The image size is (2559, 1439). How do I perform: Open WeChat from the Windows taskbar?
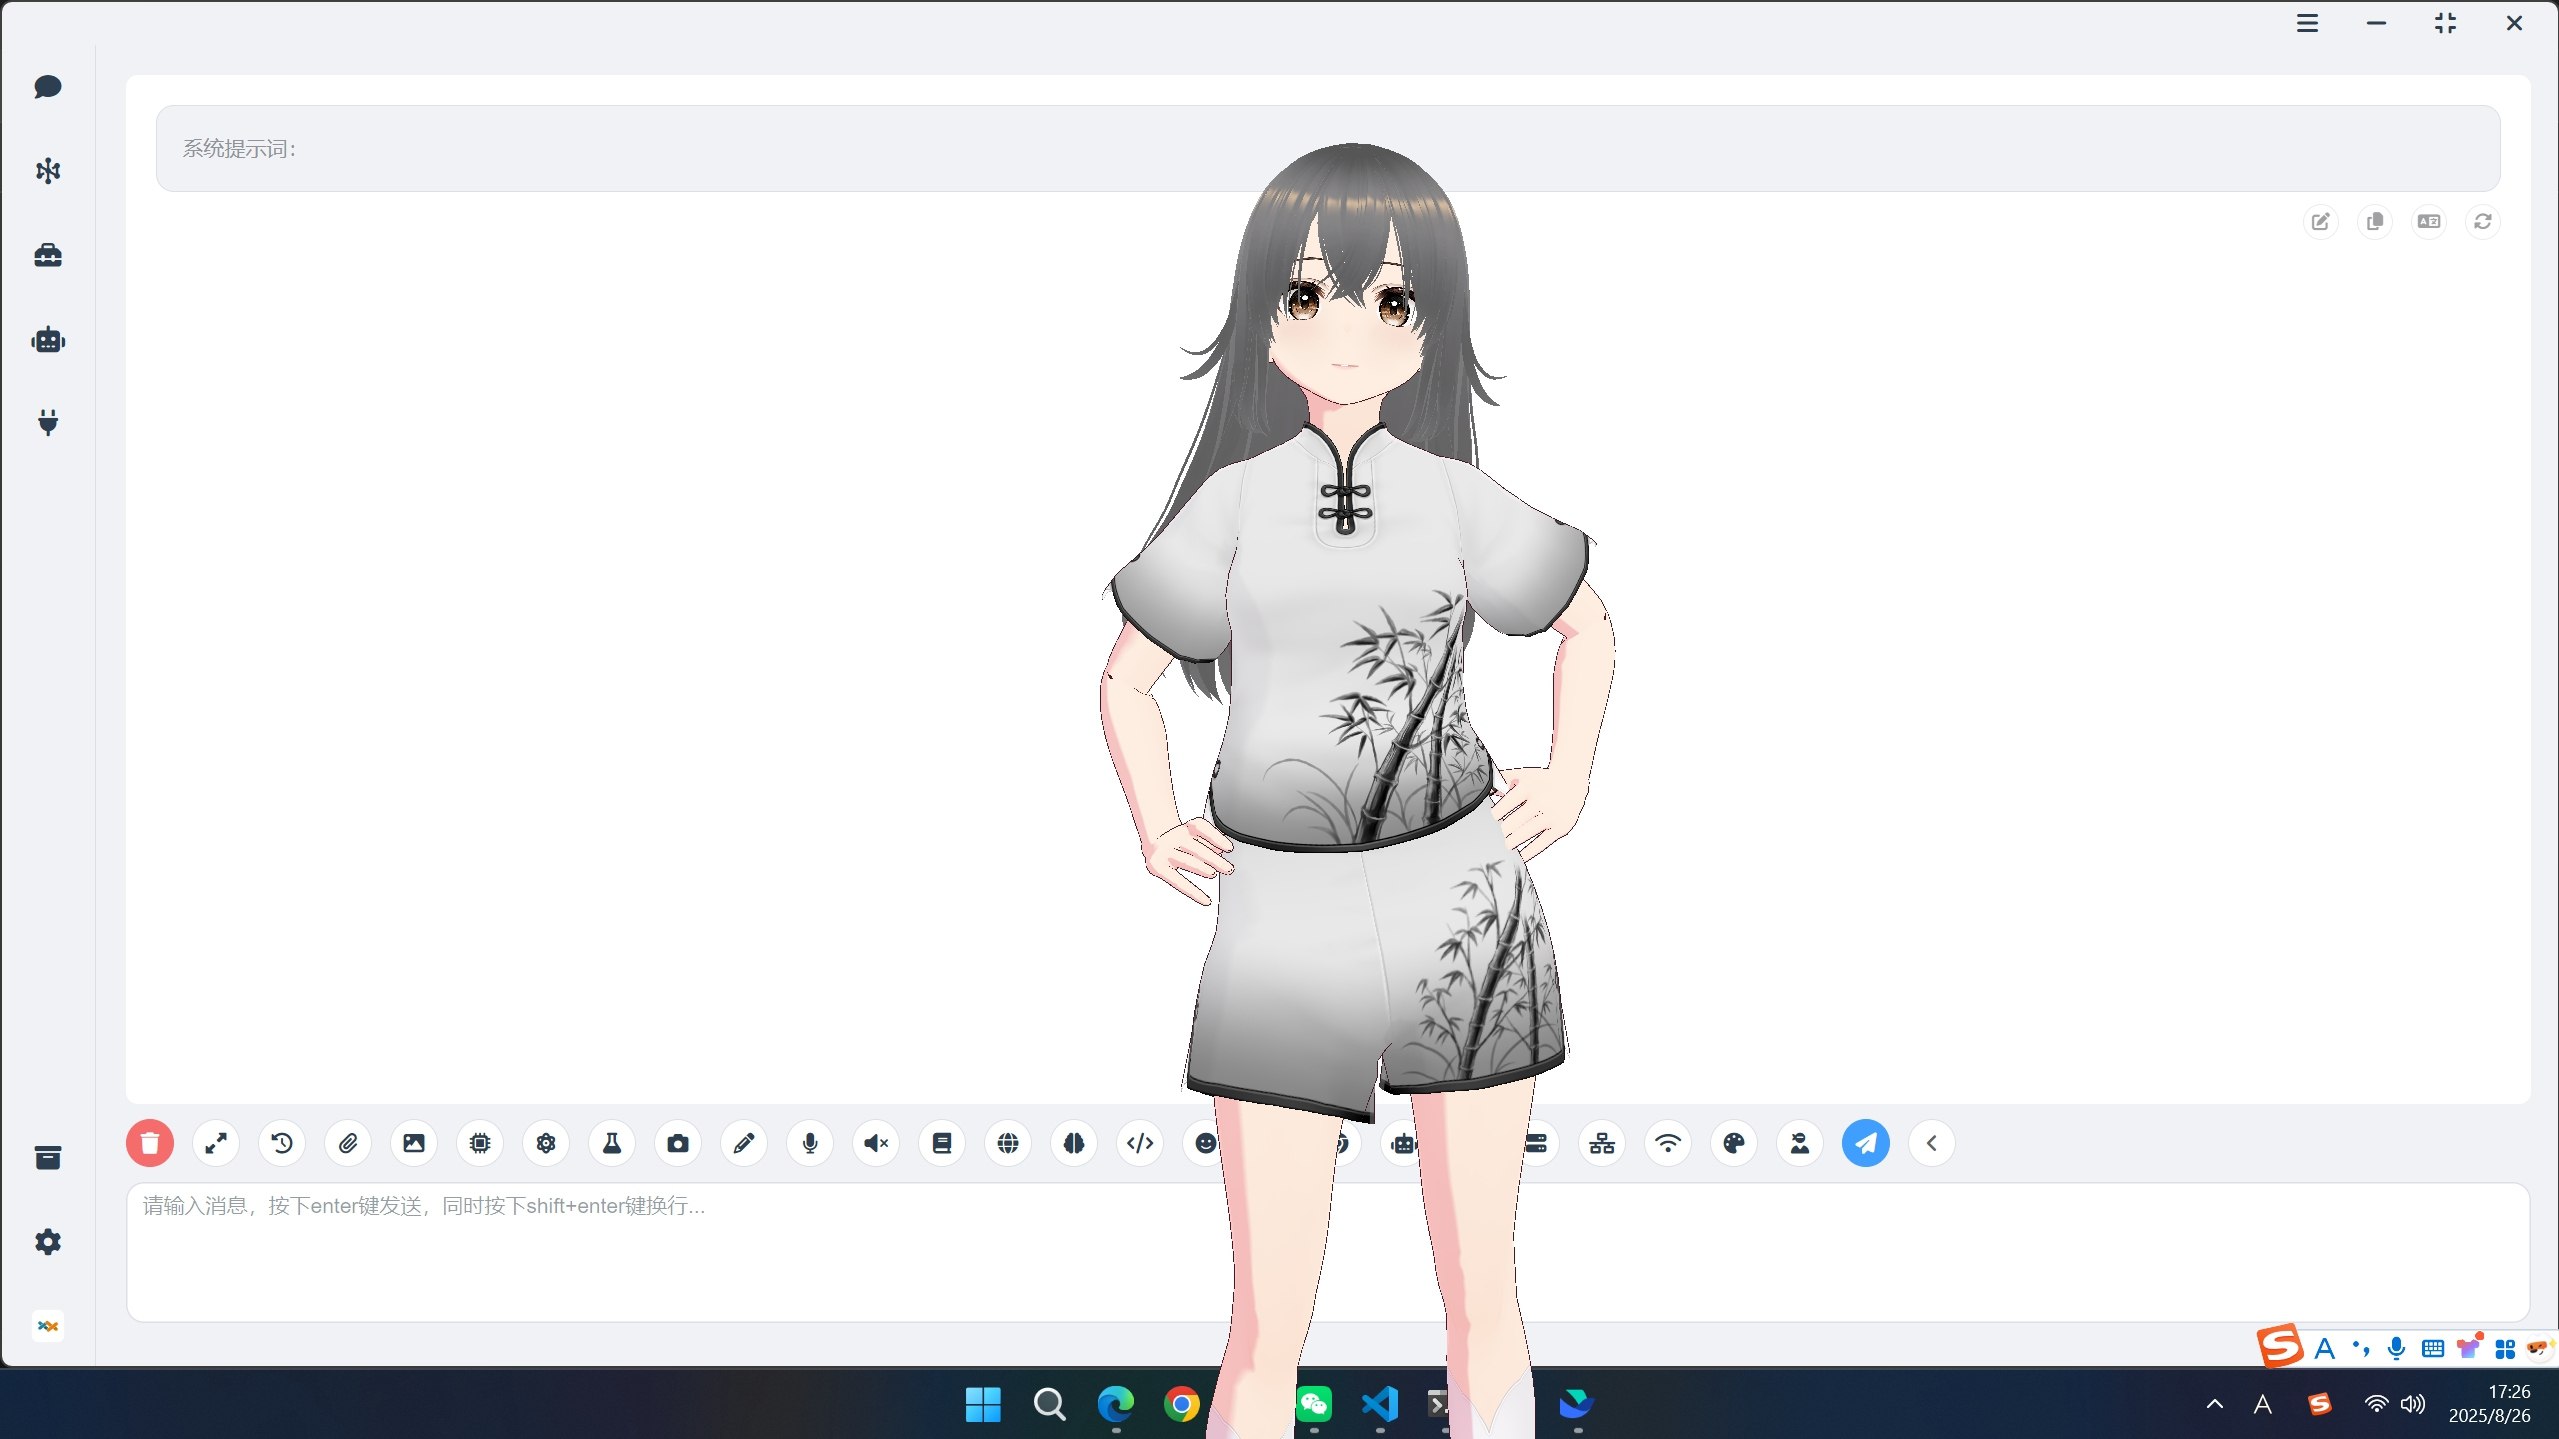click(x=1313, y=1404)
